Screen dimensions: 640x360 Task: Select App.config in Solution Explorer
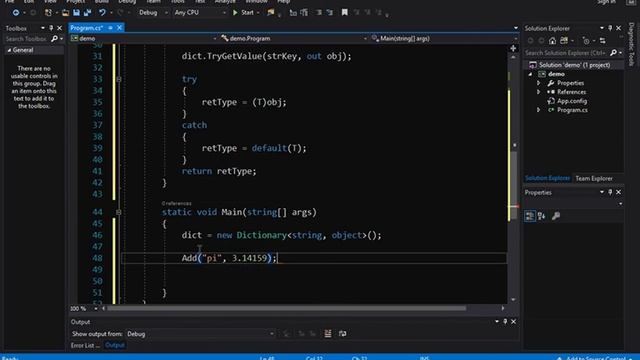tap(571, 101)
